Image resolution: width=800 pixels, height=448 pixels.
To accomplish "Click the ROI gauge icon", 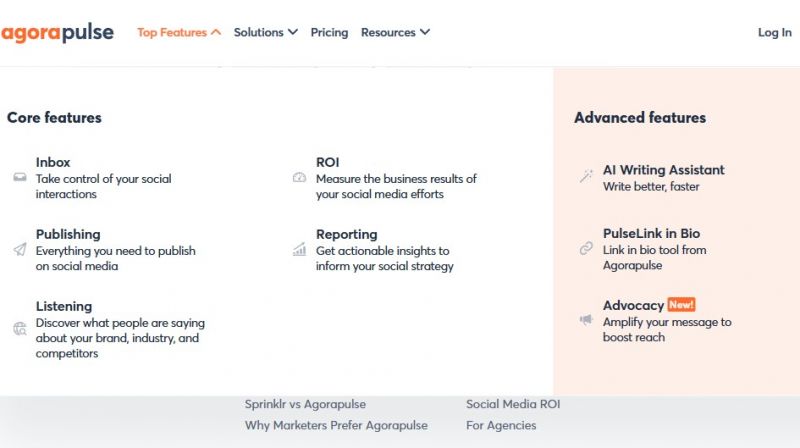I will pos(299,178).
